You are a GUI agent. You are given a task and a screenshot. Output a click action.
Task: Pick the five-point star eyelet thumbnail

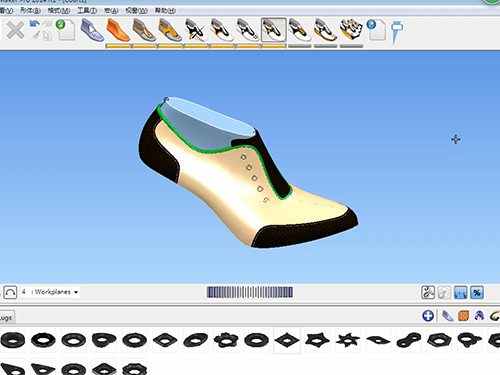point(317,340)
